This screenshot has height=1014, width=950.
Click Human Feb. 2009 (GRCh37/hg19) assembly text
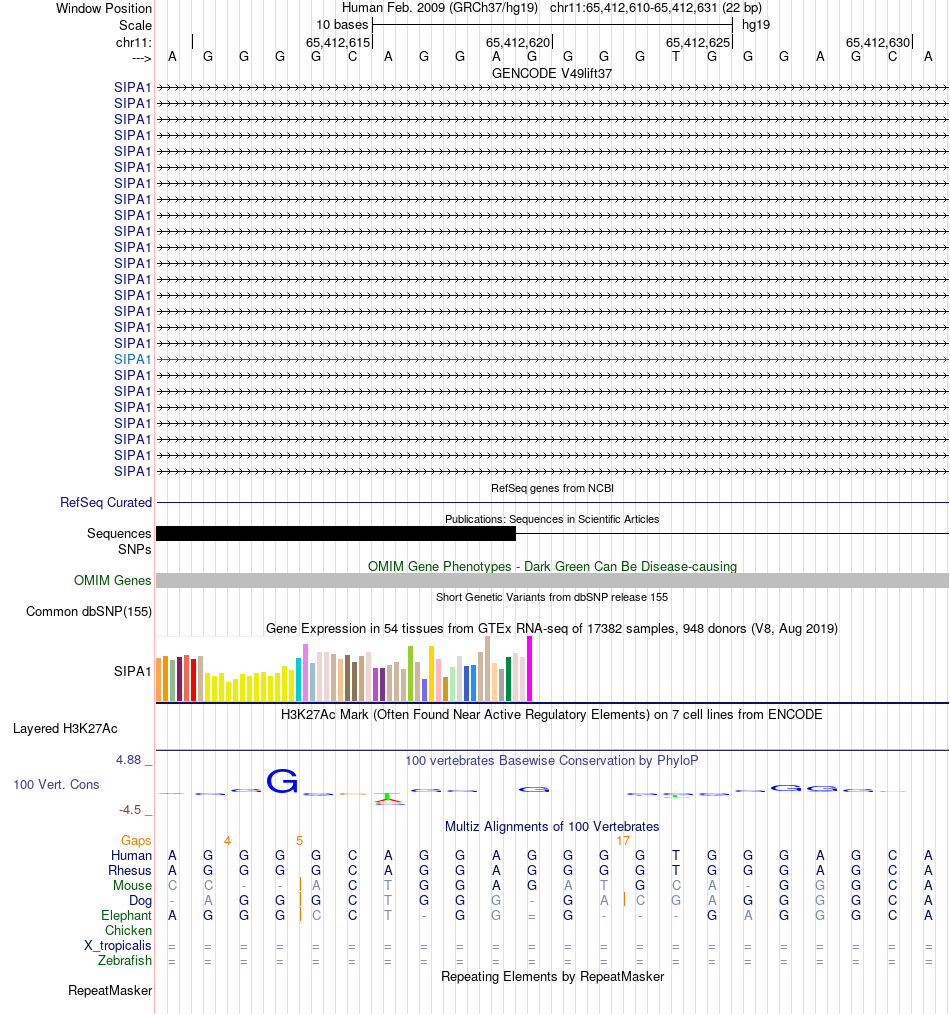click(x=440, y=8)
